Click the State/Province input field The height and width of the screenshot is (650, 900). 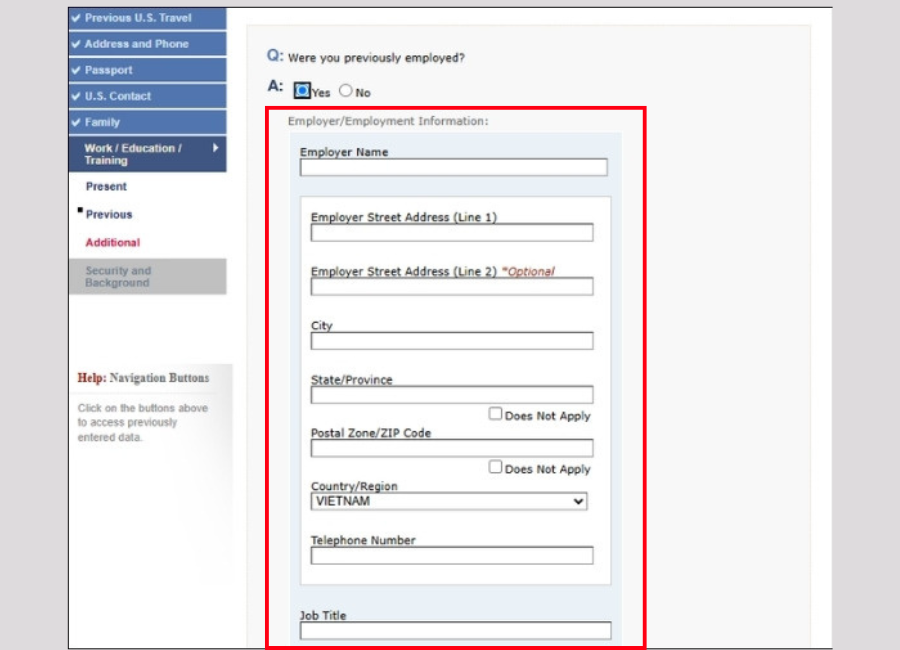pos(452,394)
